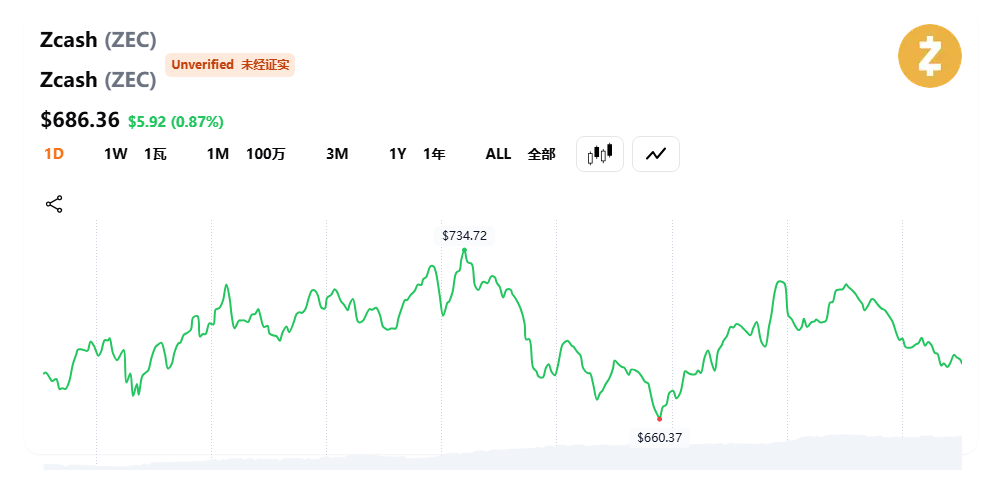
Task: Click the green peak point on chart
Action: (464, 250)
